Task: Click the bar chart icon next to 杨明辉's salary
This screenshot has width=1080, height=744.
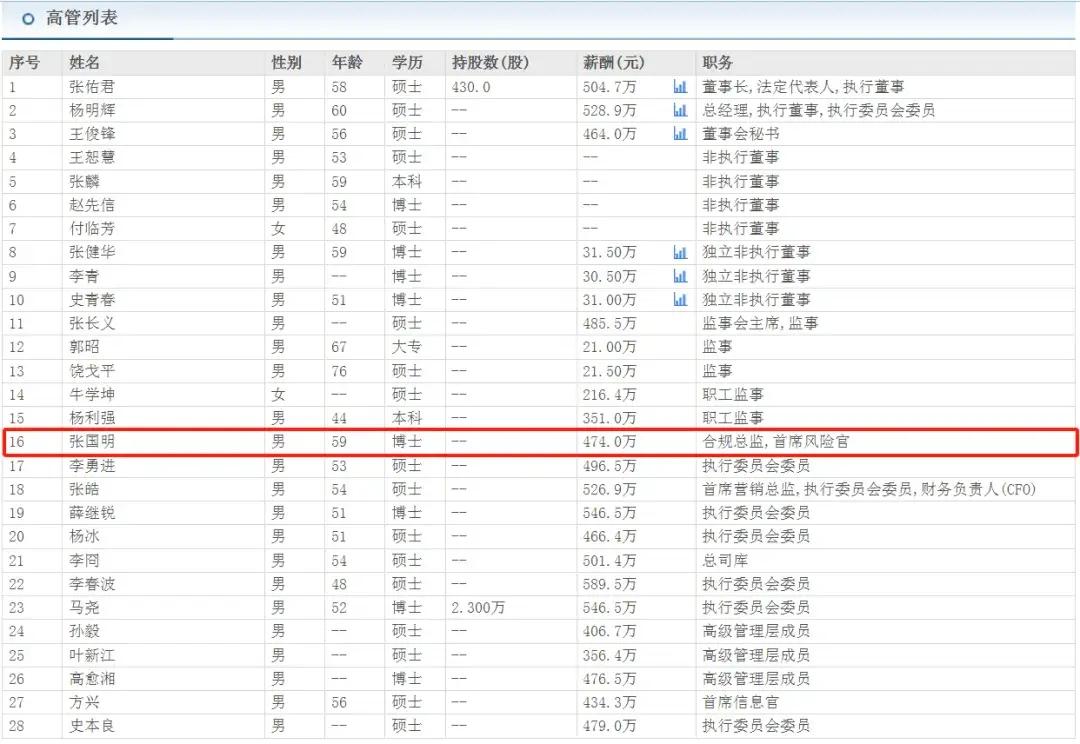Action: (681, 110)
